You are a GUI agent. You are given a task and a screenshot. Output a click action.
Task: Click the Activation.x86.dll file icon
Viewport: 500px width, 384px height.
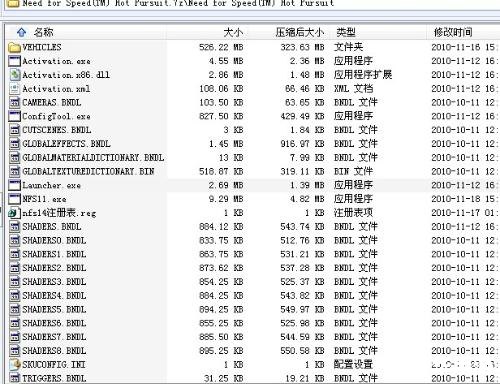(14, 75)
